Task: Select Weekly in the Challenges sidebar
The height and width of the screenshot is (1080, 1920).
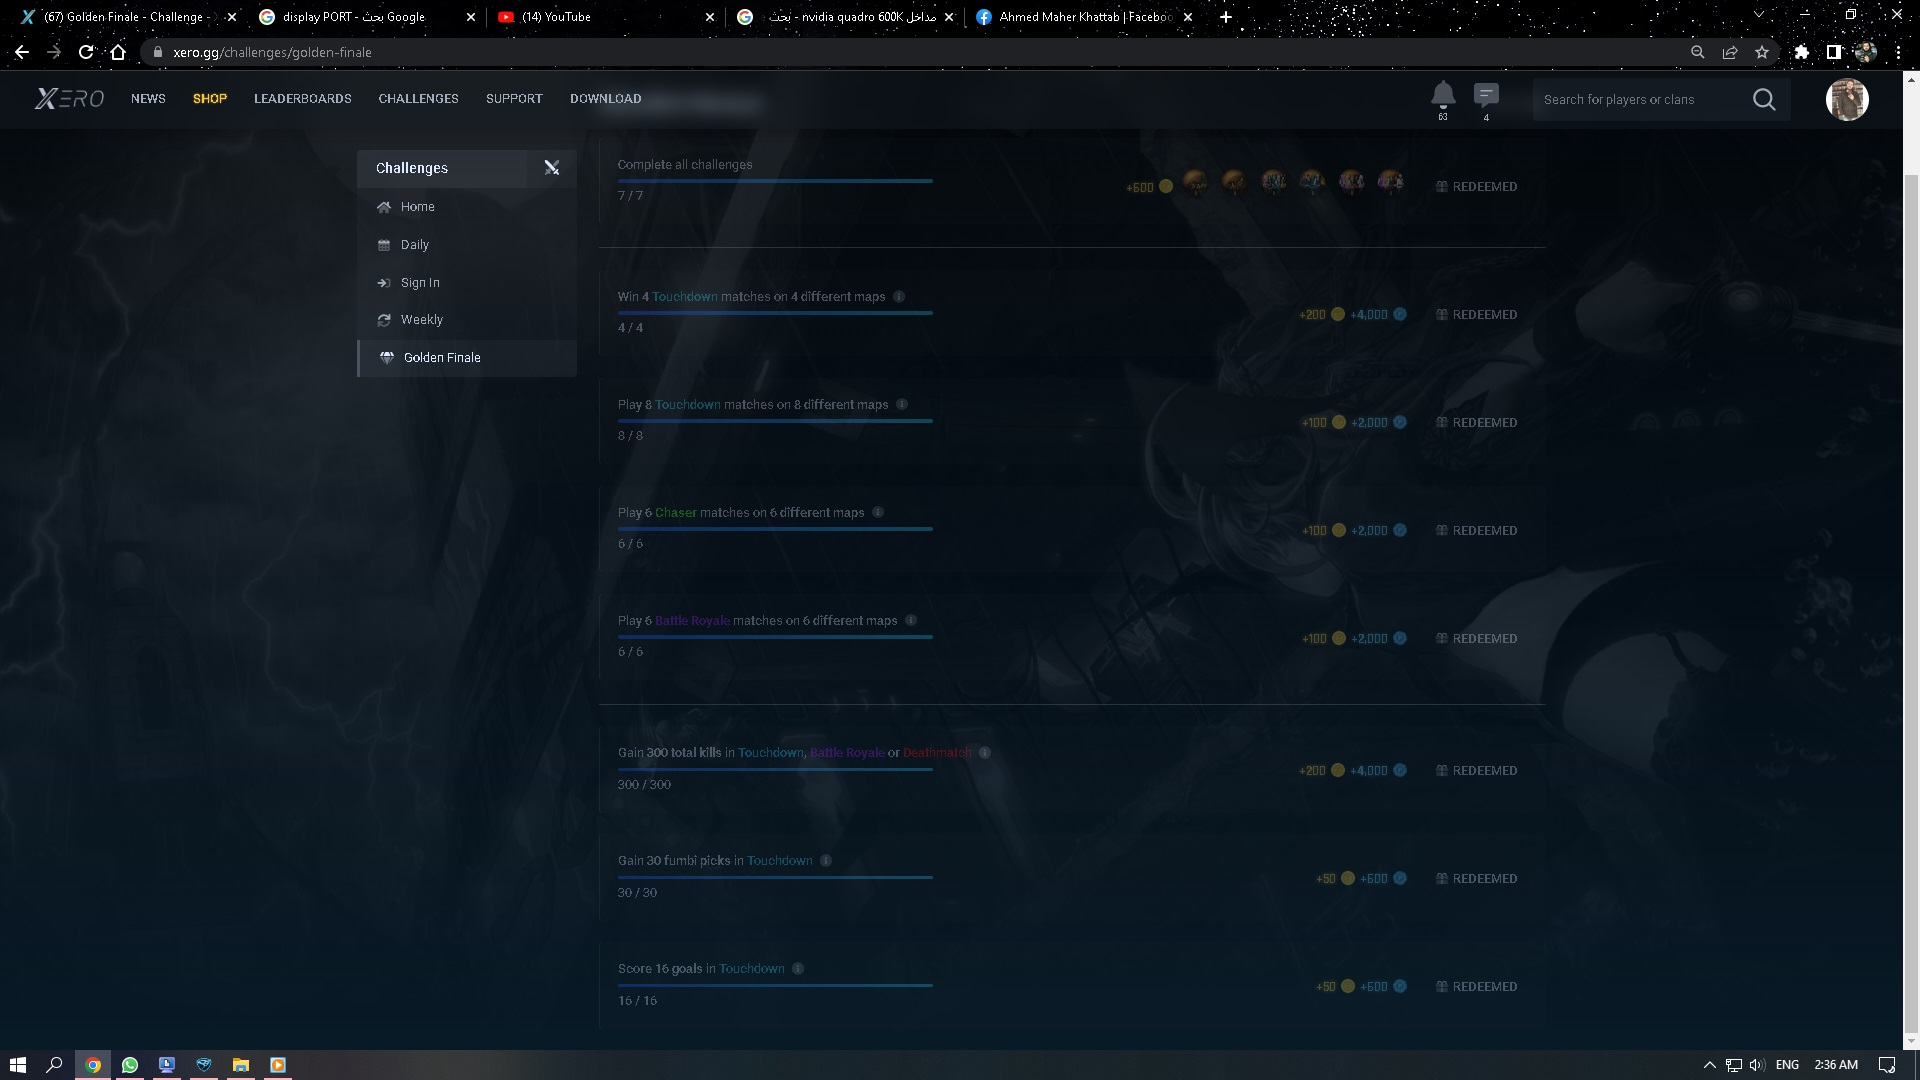Action: click(421, 320)
